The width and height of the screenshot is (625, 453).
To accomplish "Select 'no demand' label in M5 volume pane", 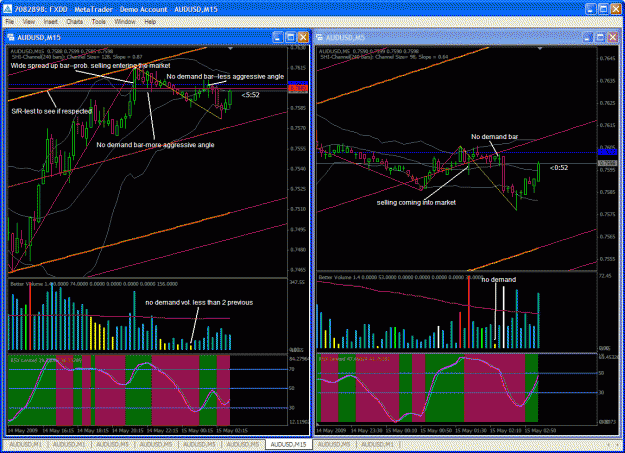I will [499, 280].
